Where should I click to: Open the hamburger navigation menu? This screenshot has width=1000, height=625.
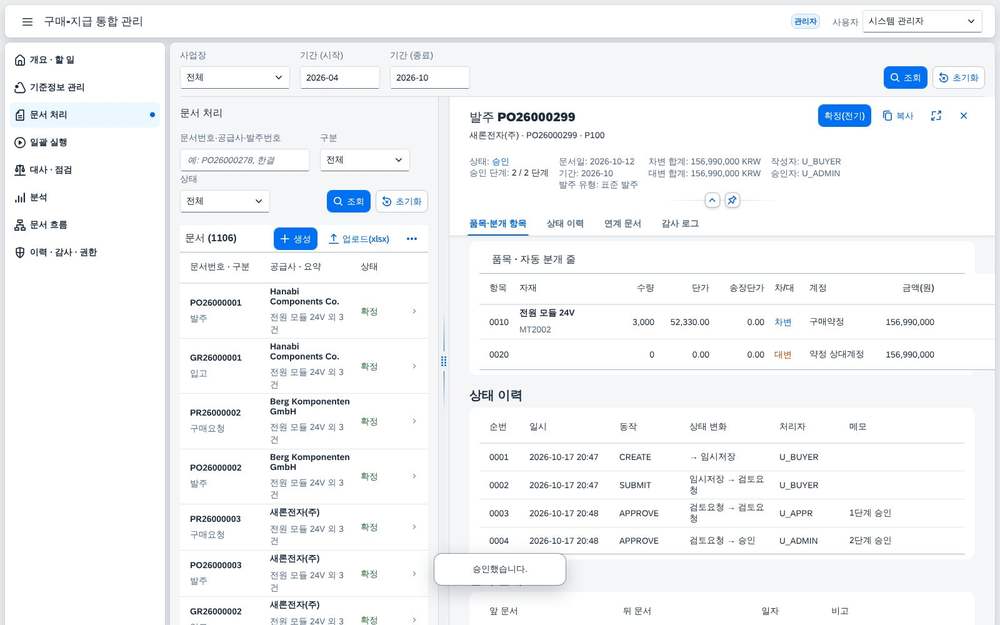[x=27, y=22]
